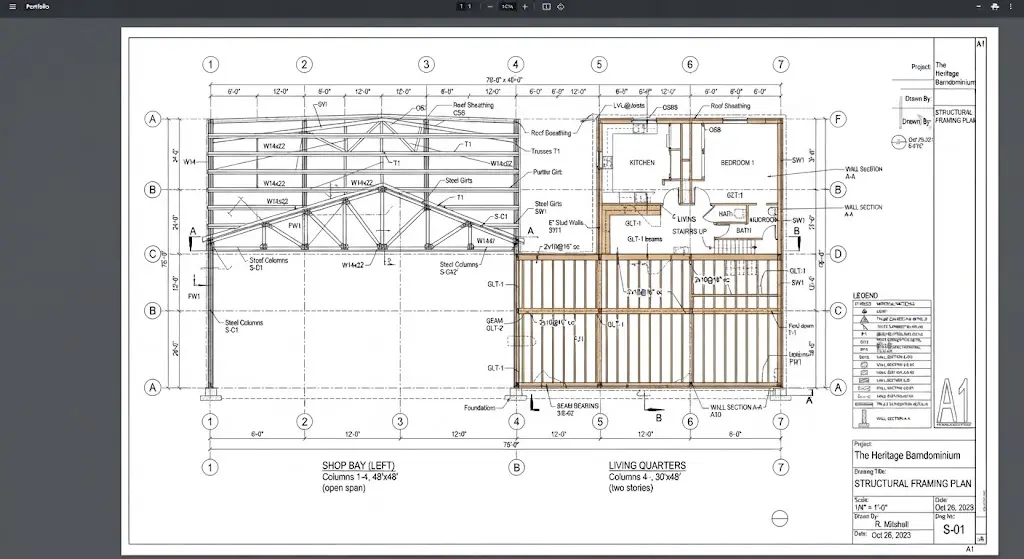Click the 'S-01' drawing number
The image size is (1024, 559).
tap(953, 530)
